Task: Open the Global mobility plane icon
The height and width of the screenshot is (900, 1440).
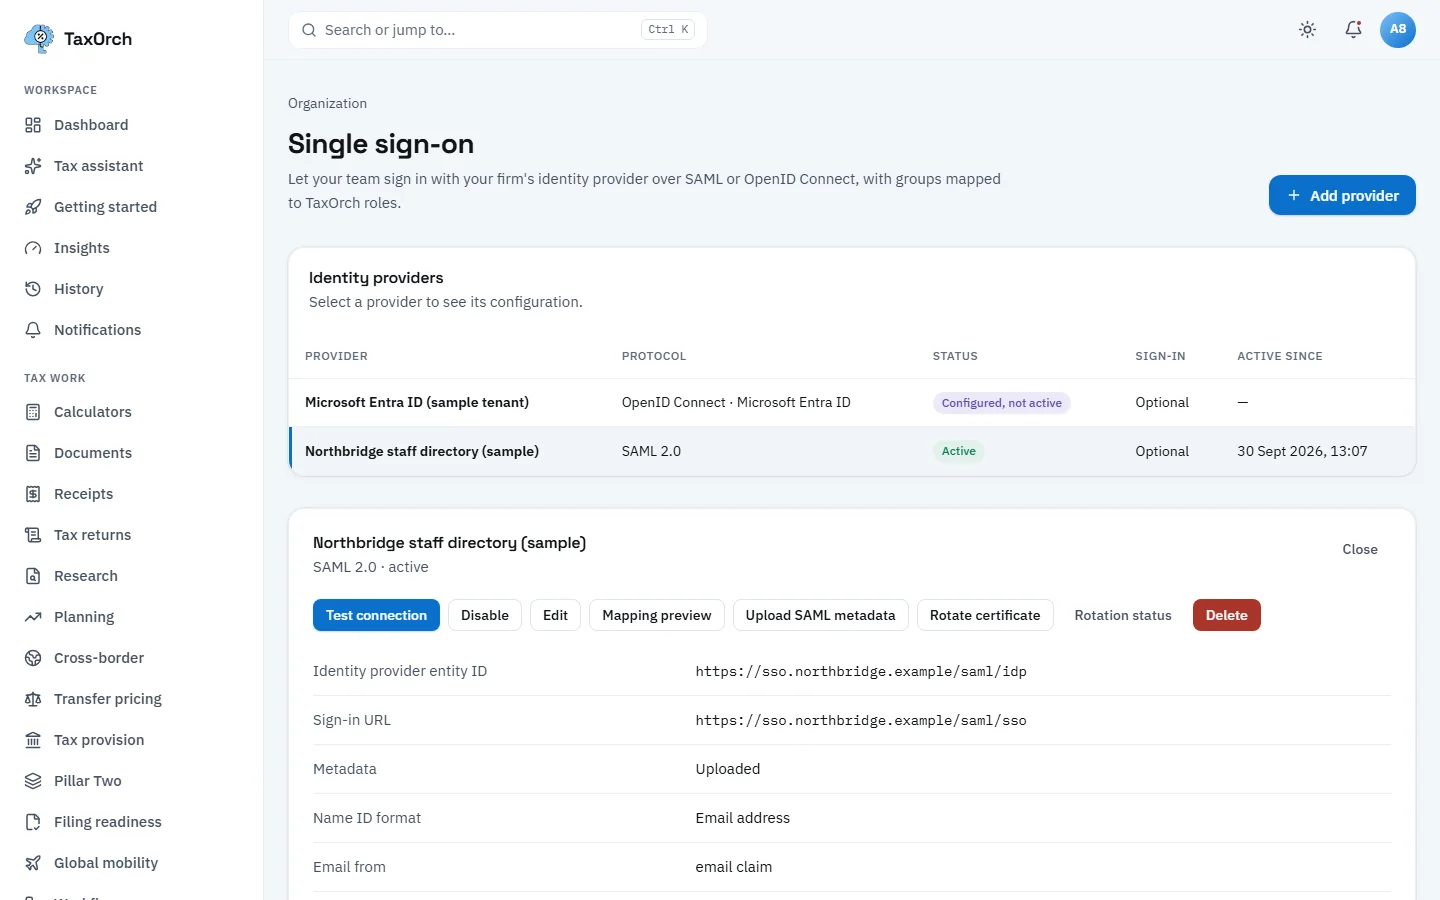Action: coord(33,863)
